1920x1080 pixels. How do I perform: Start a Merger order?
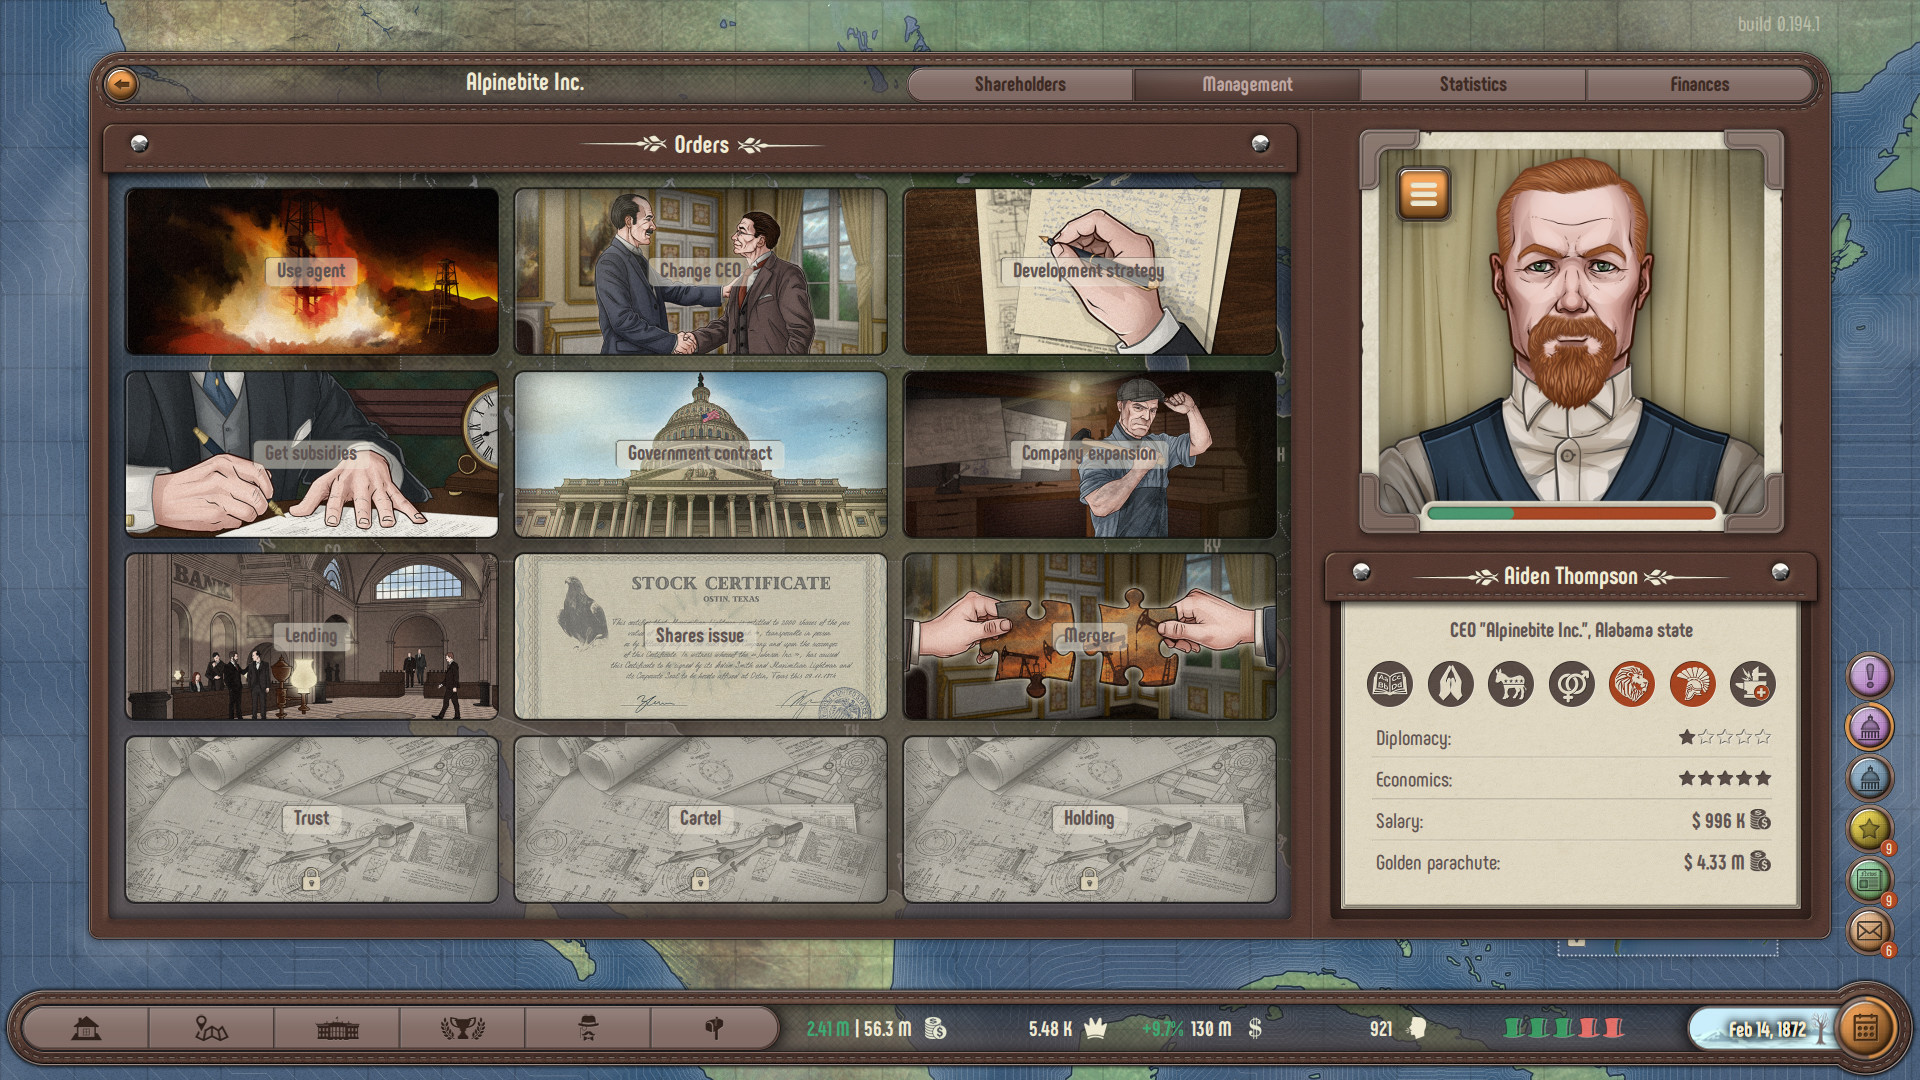(1090, 636)
